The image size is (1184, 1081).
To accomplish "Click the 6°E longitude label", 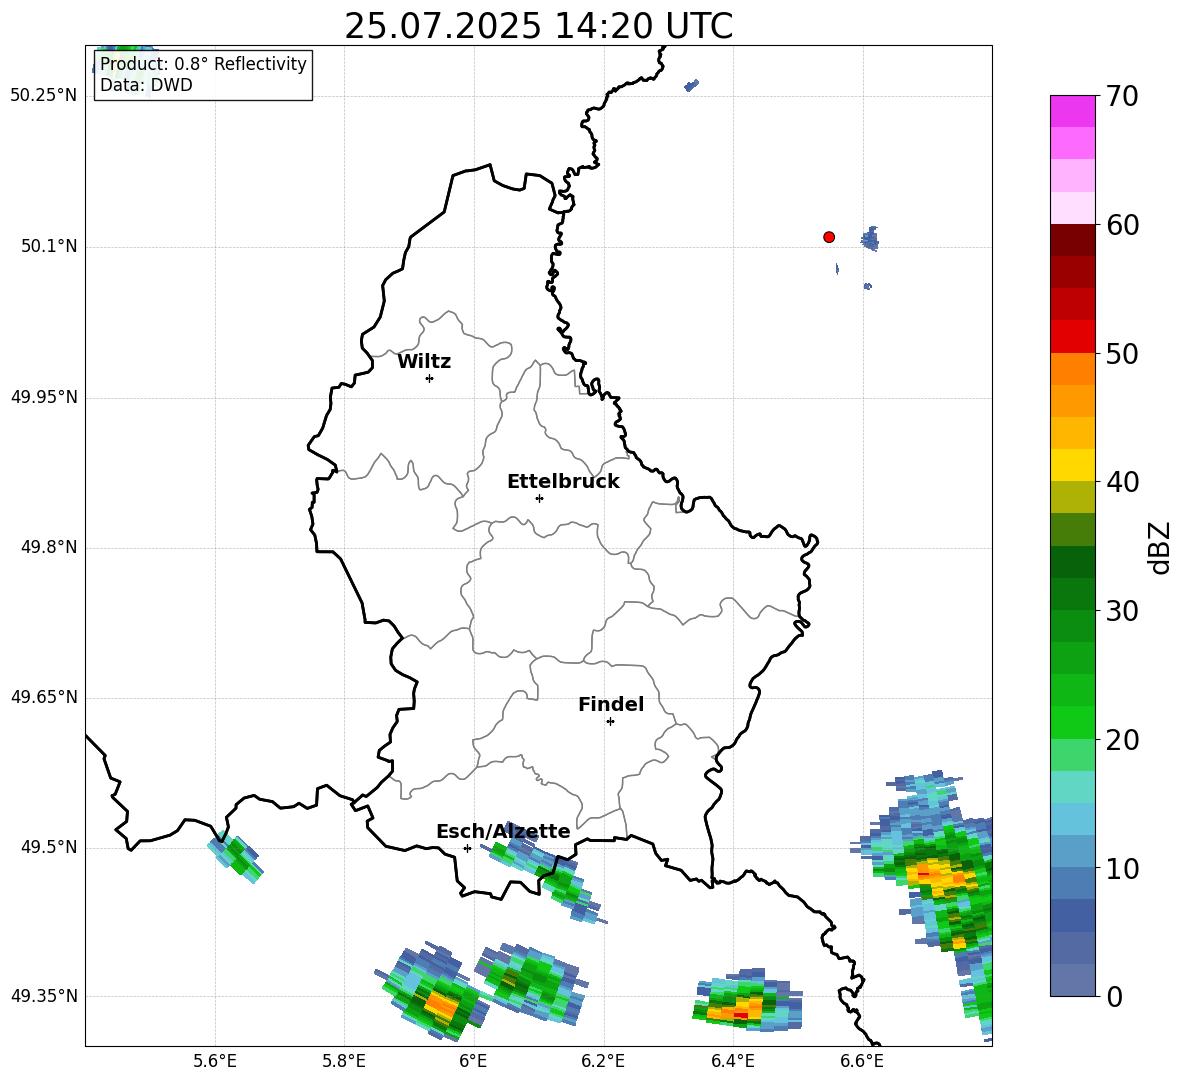I will 473,1061.
